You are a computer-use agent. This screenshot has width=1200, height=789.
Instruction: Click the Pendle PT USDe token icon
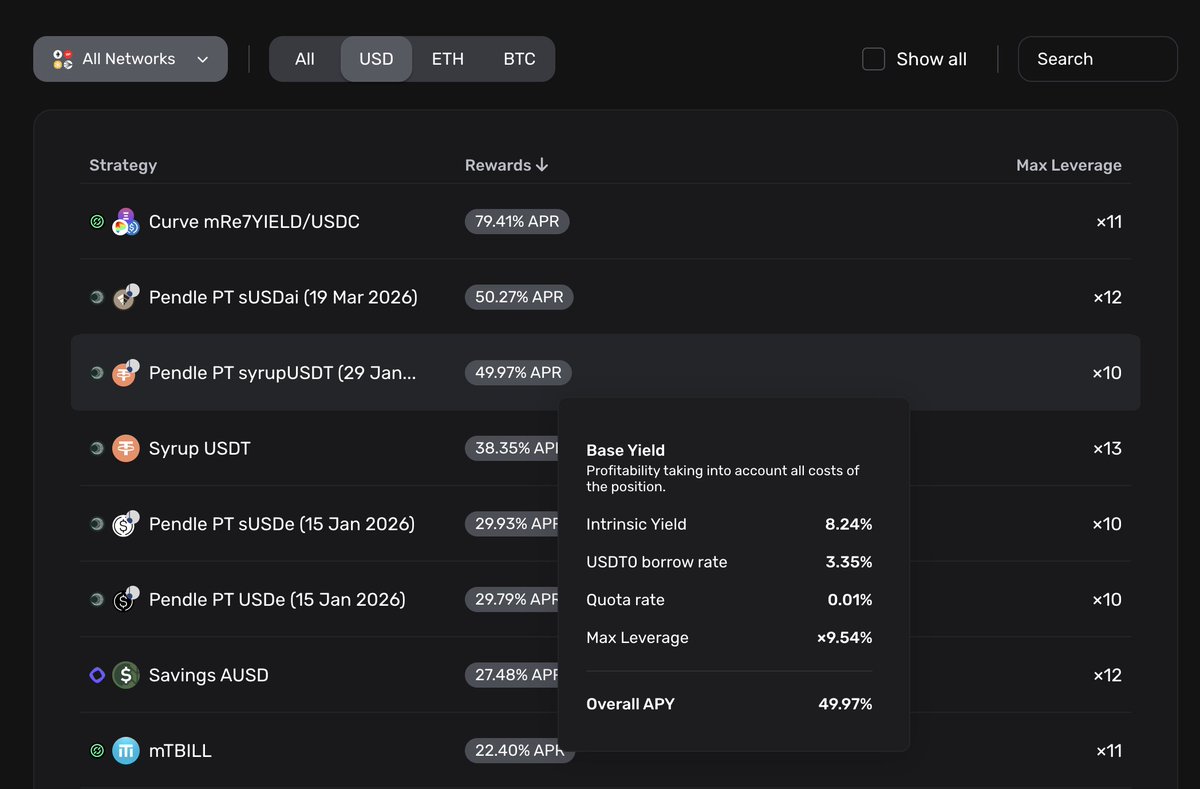(x=125, y=600)
